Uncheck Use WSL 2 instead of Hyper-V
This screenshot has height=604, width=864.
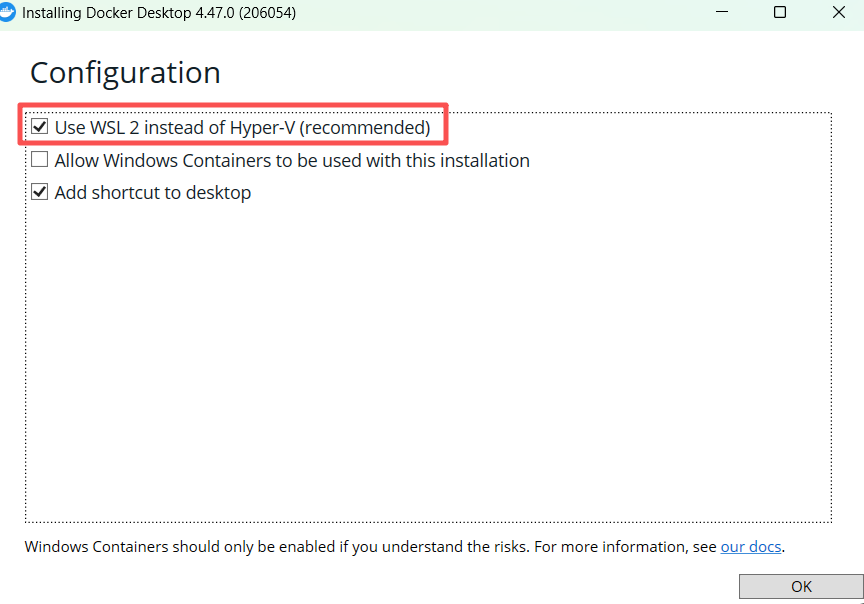tap(40, 127)
